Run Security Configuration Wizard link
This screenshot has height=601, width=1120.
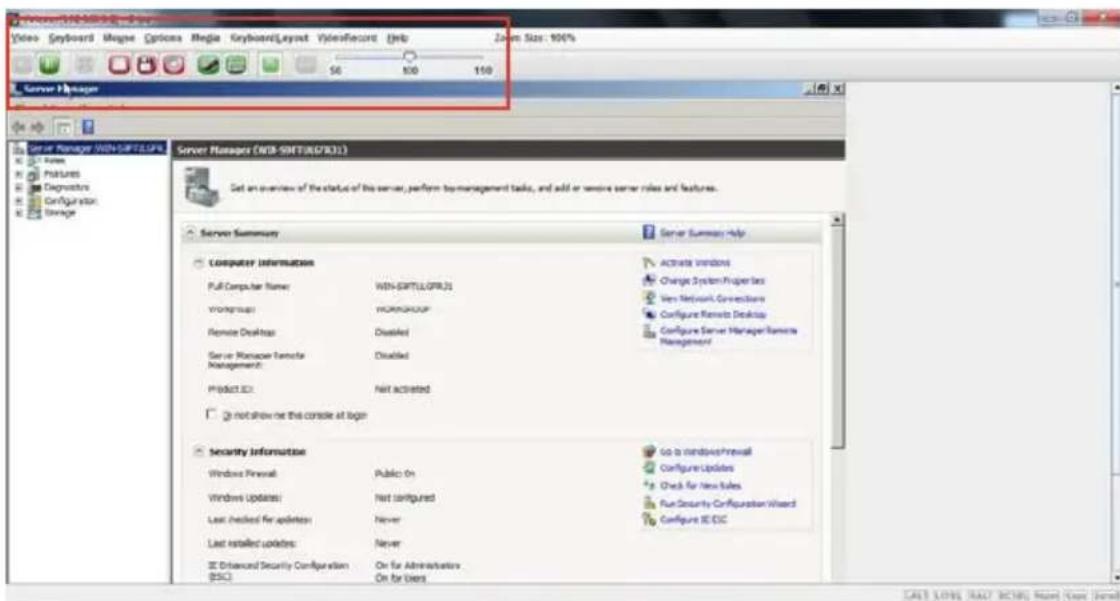[x=727, y=504]
